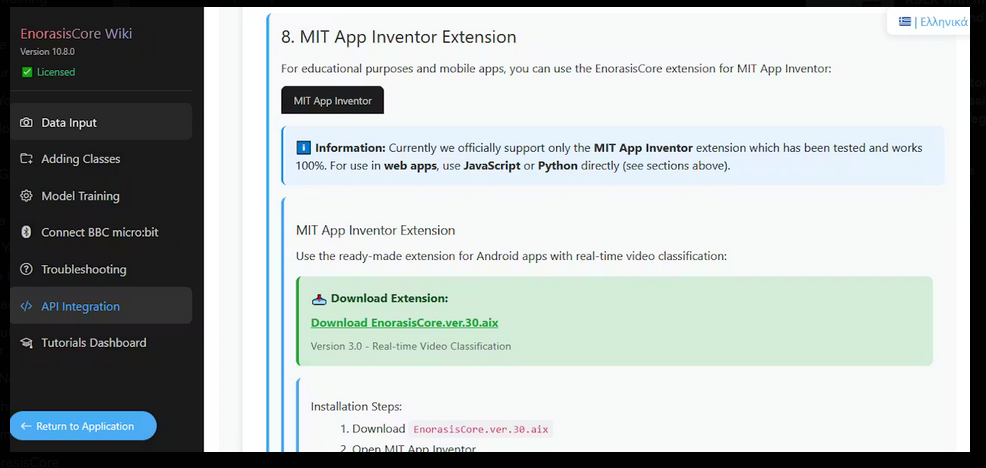Click the left arrow icon on Return to Application
986x468 pixels.
(26, 426)
